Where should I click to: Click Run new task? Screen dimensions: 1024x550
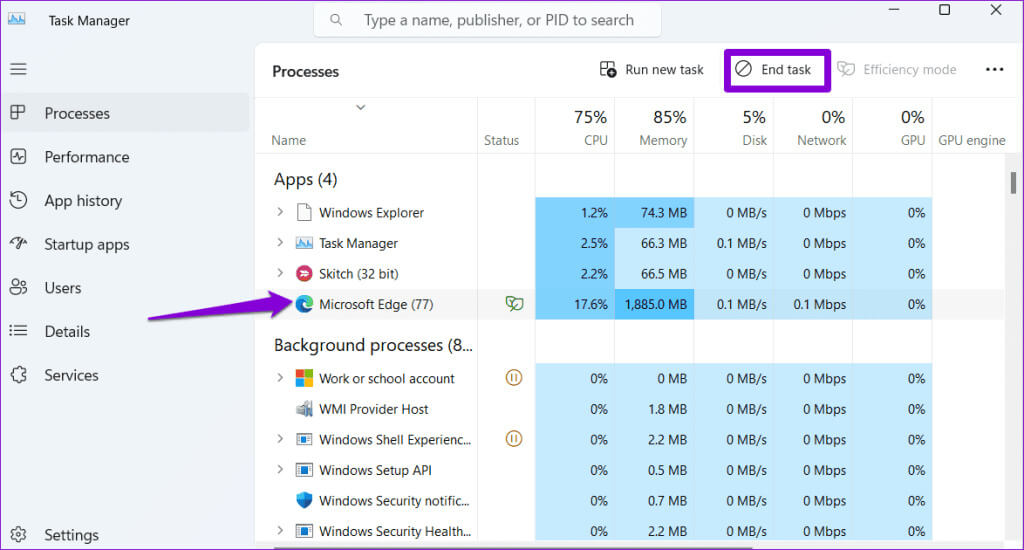[652, 70]
